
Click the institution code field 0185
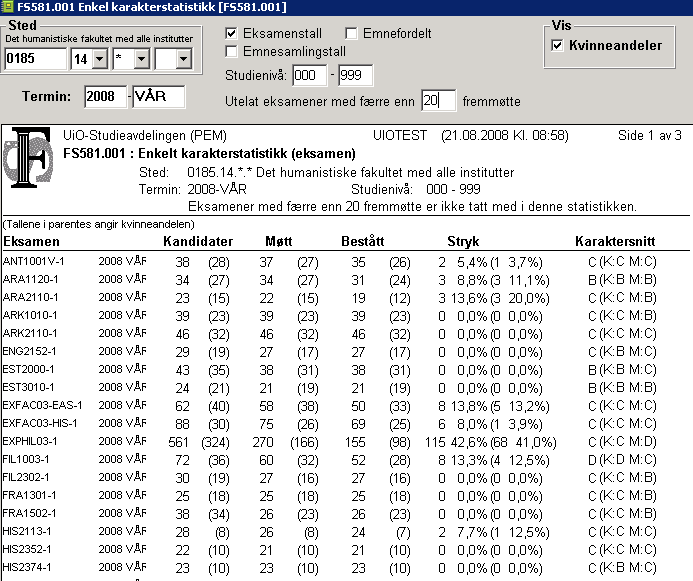[x=35, y=58]
